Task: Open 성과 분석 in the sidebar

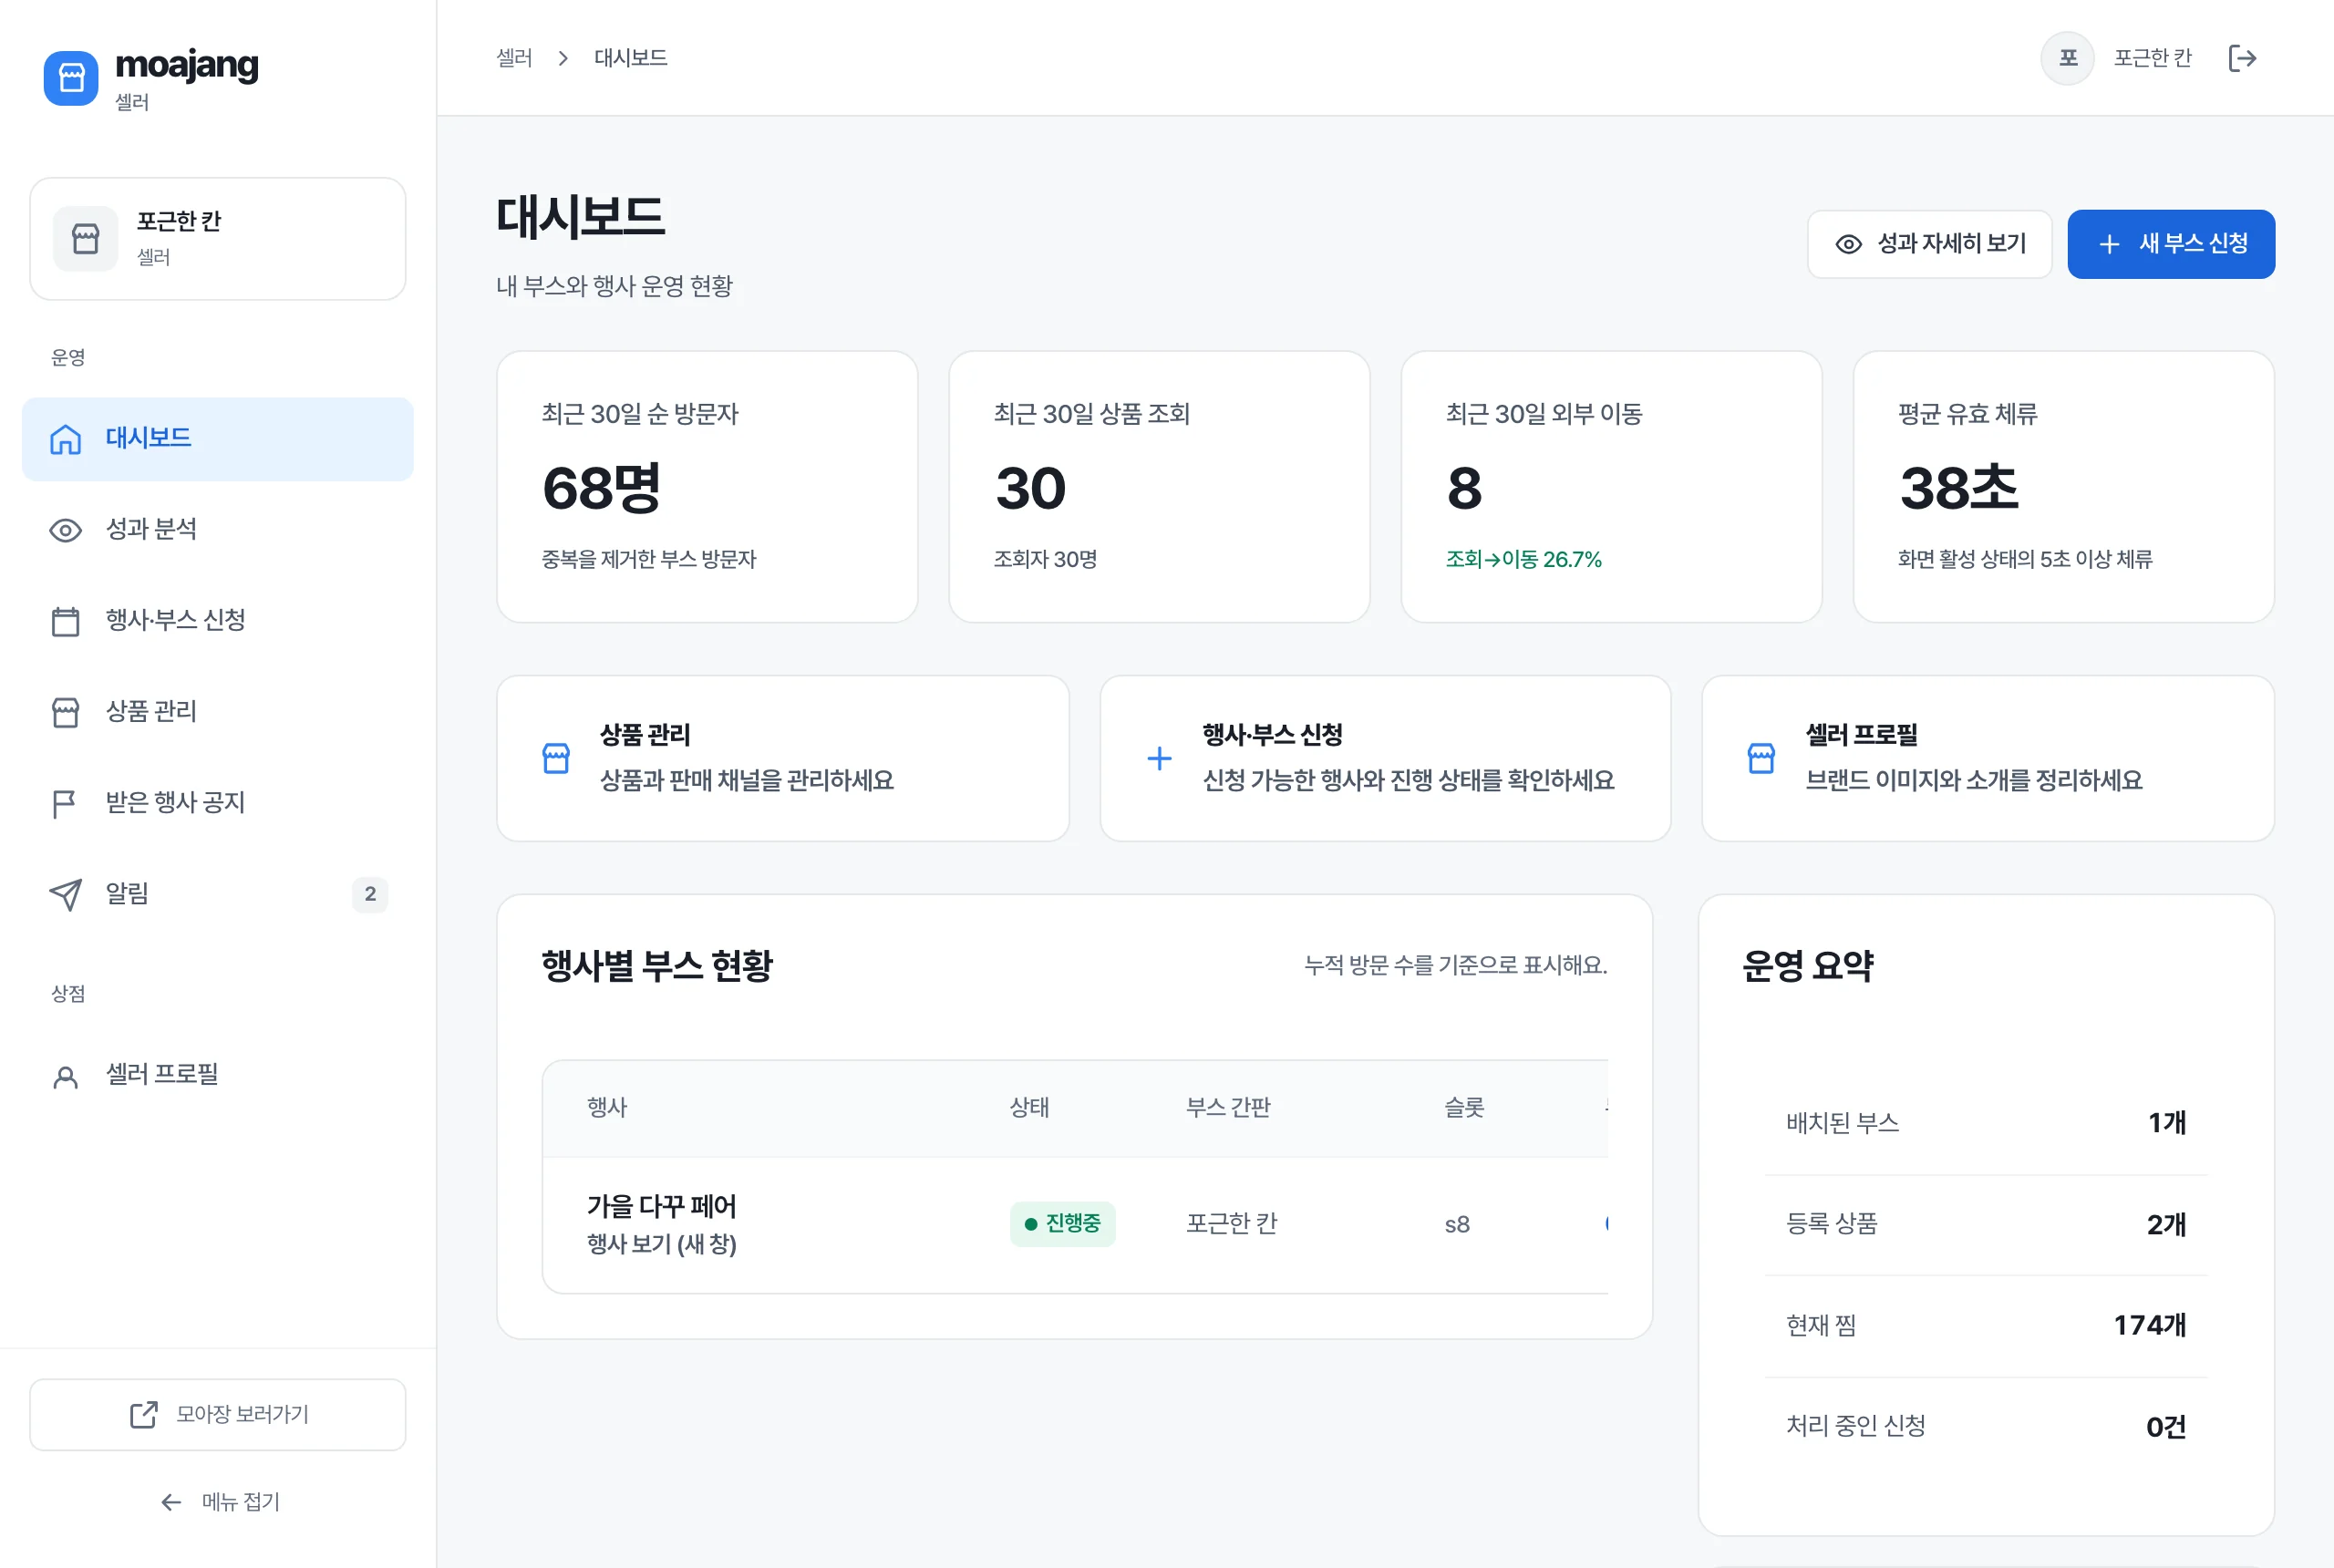Action: 218,530
